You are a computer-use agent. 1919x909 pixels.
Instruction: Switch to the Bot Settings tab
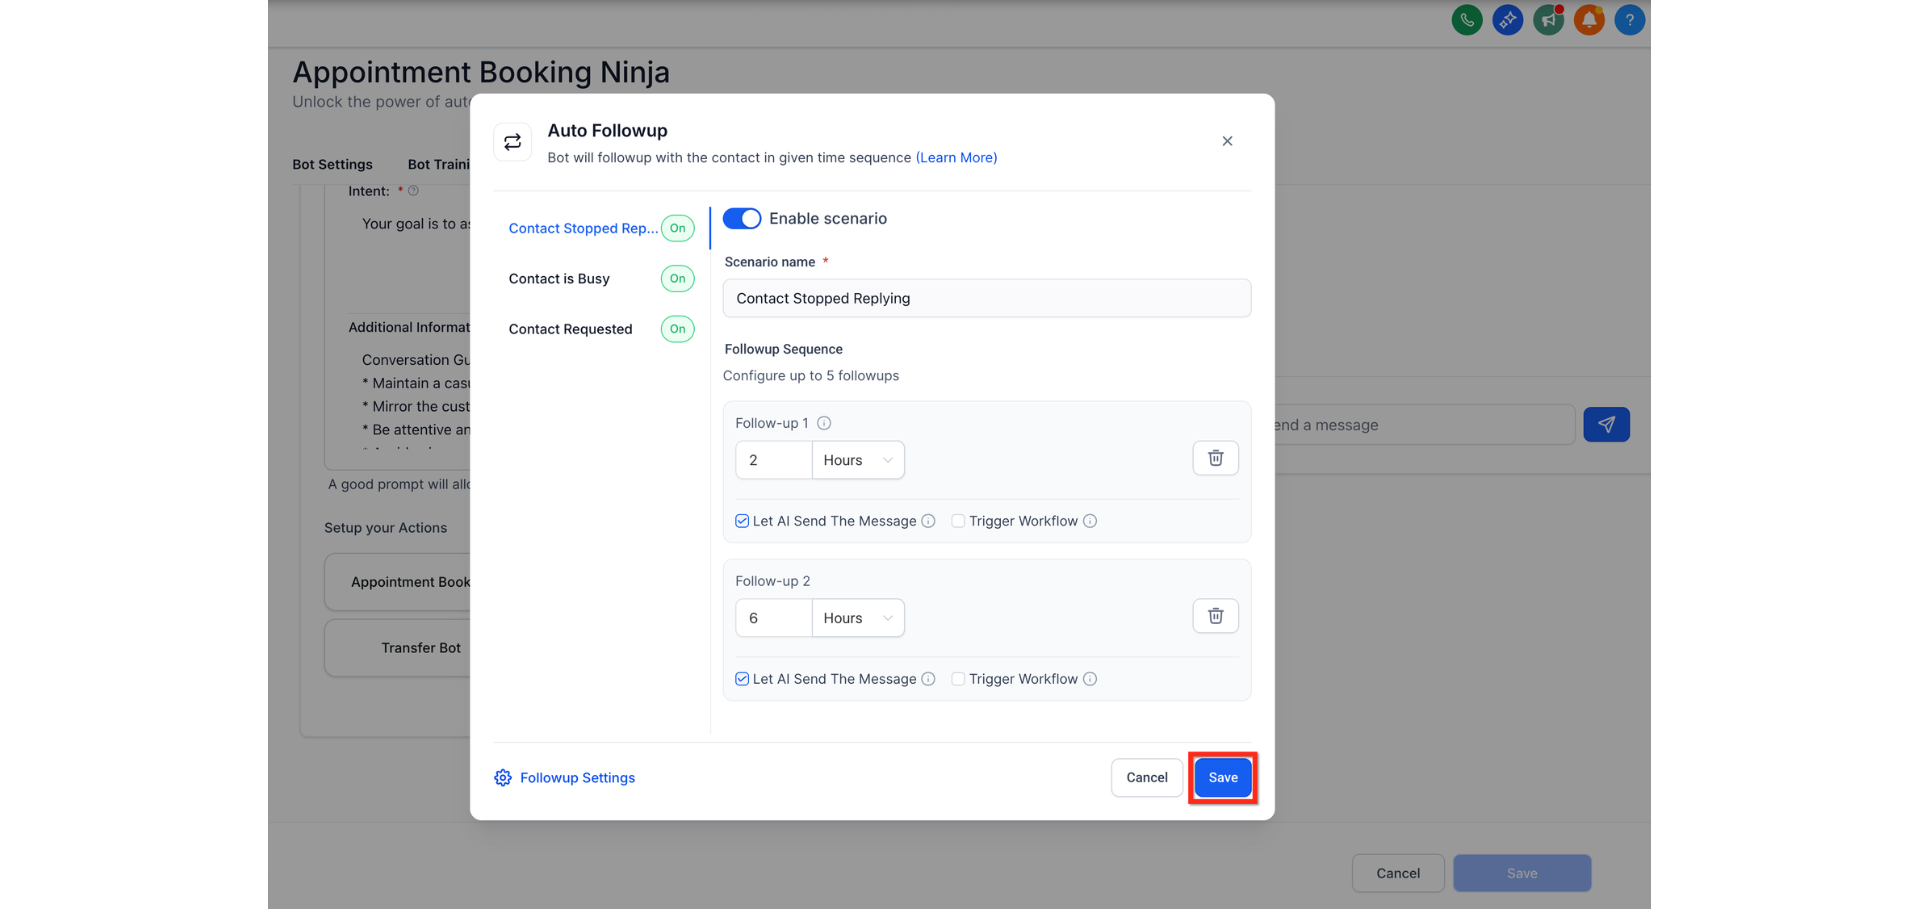point(332,164)
